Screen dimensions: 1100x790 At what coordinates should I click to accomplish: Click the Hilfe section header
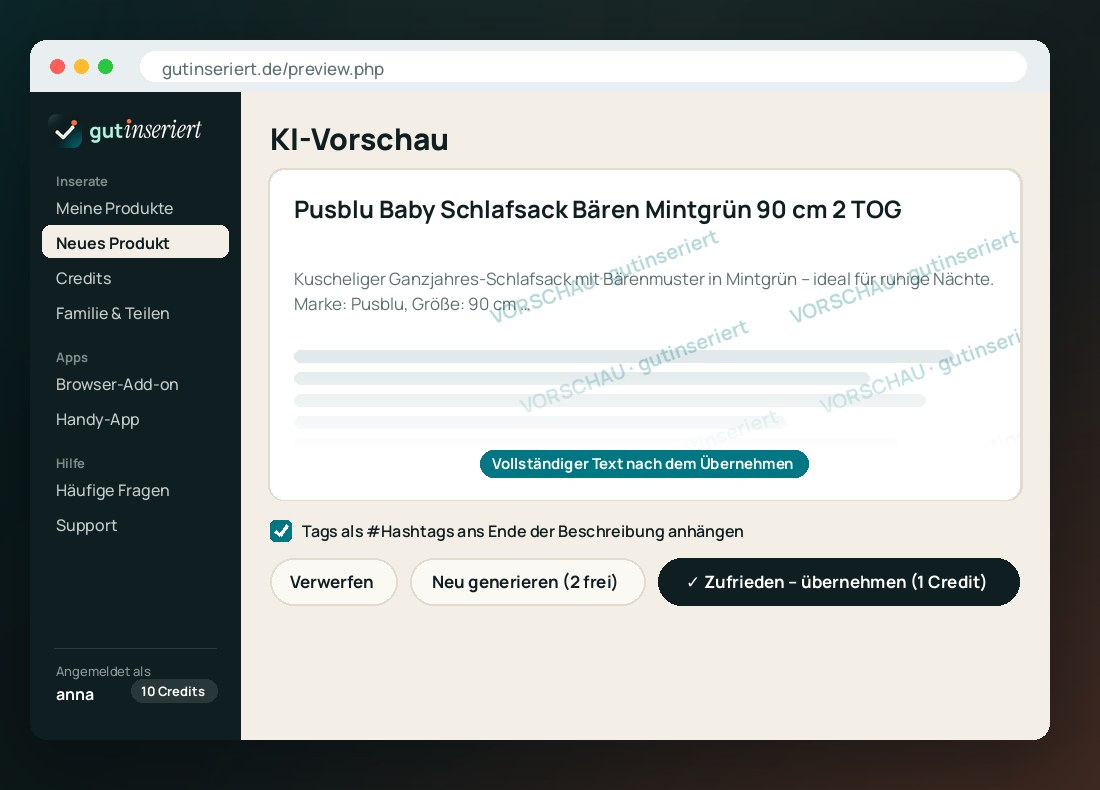click(x=70, y=463)
